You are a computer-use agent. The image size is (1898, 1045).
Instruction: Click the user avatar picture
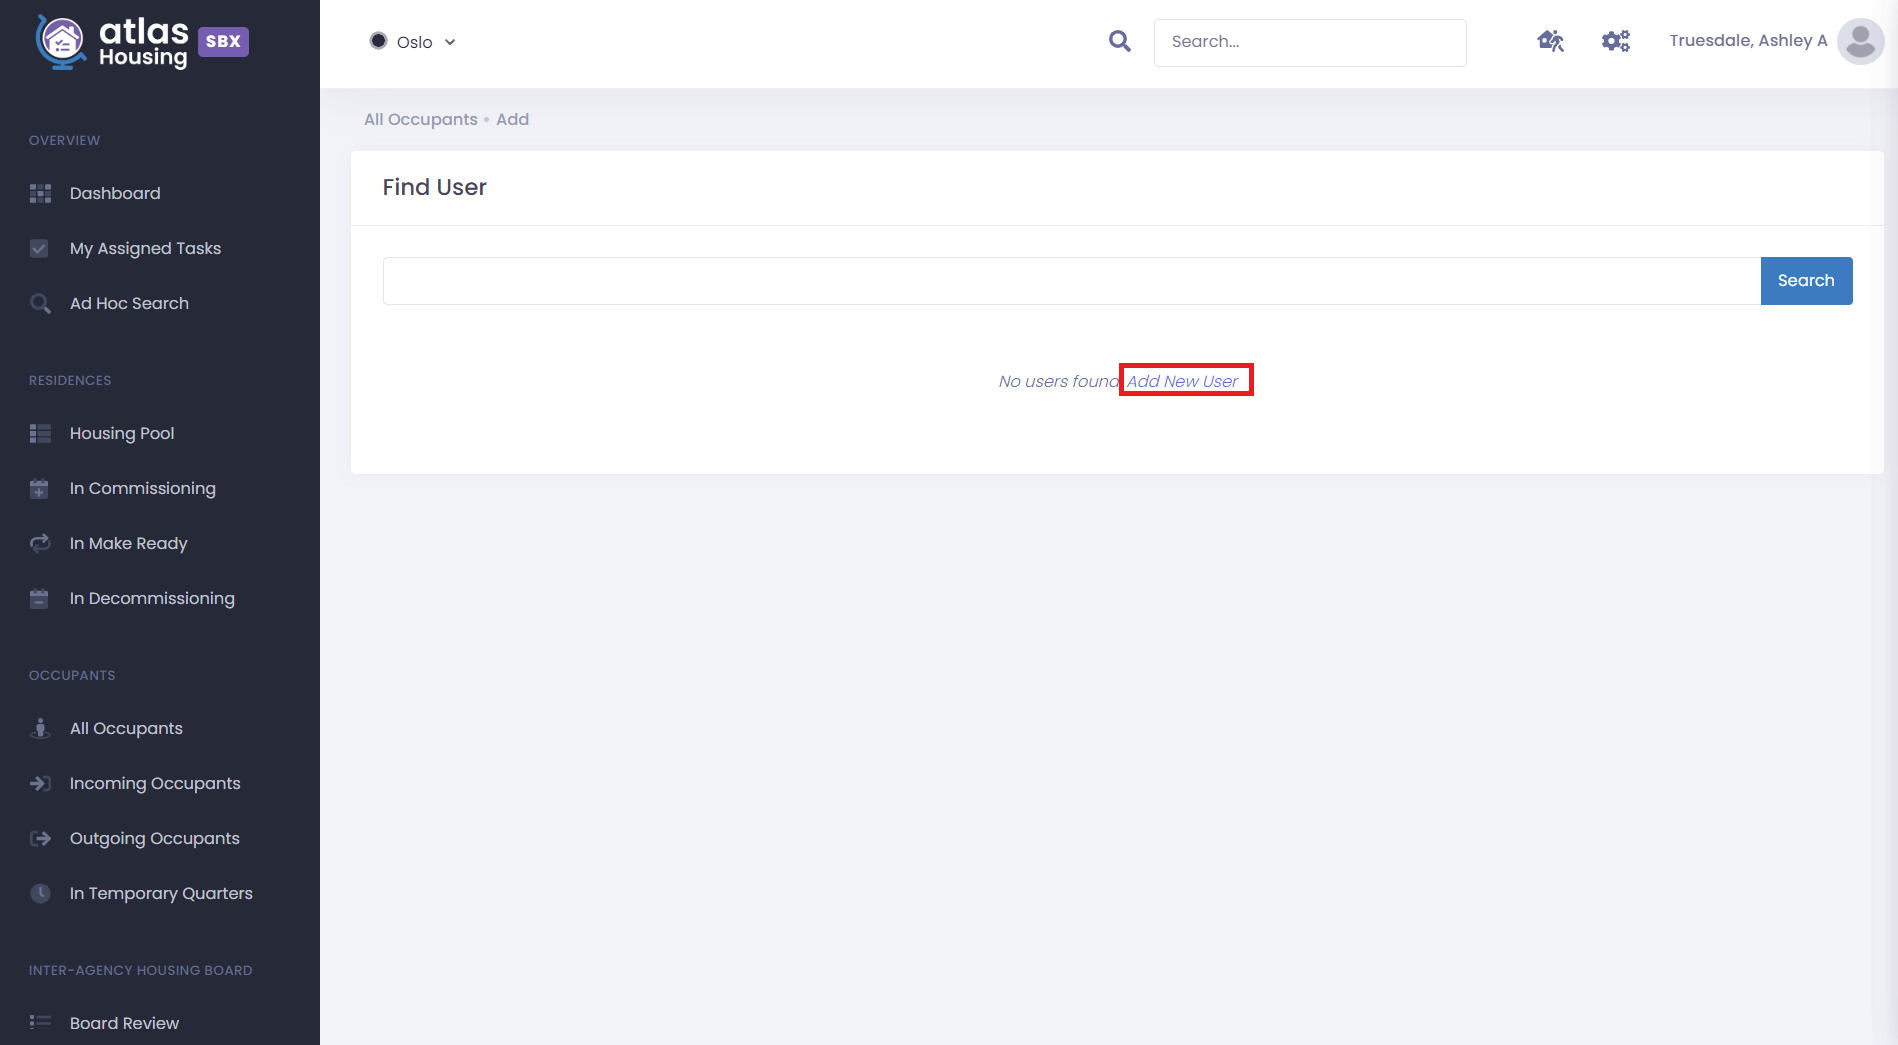(x=1861, y=41)
